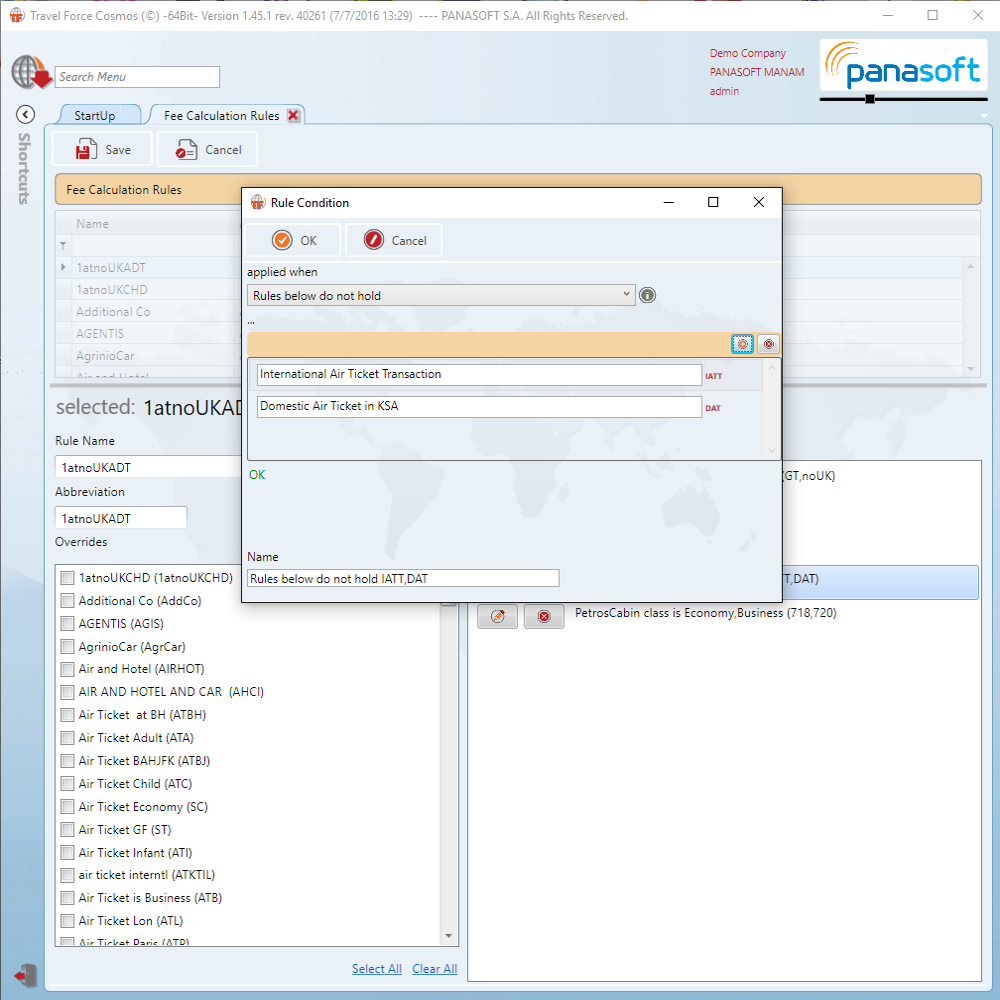1000x1000 pixels.
Task: Tick the Air and Hotel (AIRHOT) checkbox
Action: (68, 669)
